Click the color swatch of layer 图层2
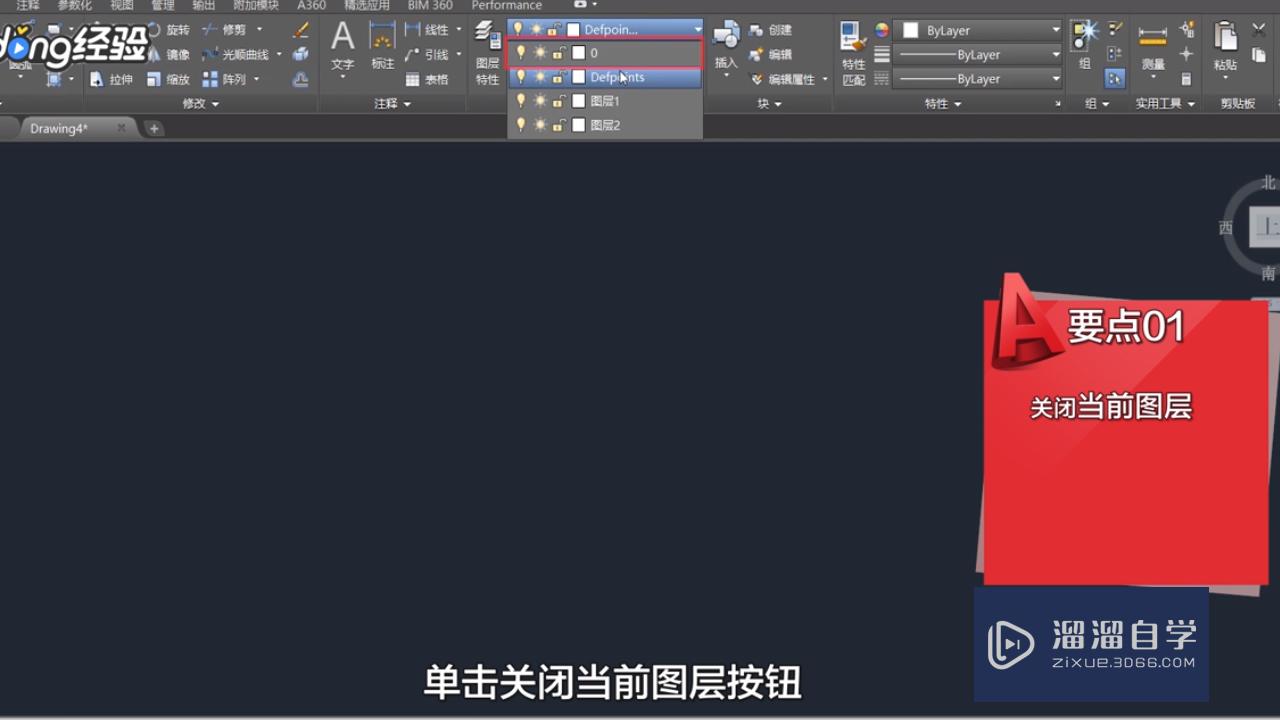Viewport: 1280px width, 720px height. pyautogui.click(x=578, y=124)
